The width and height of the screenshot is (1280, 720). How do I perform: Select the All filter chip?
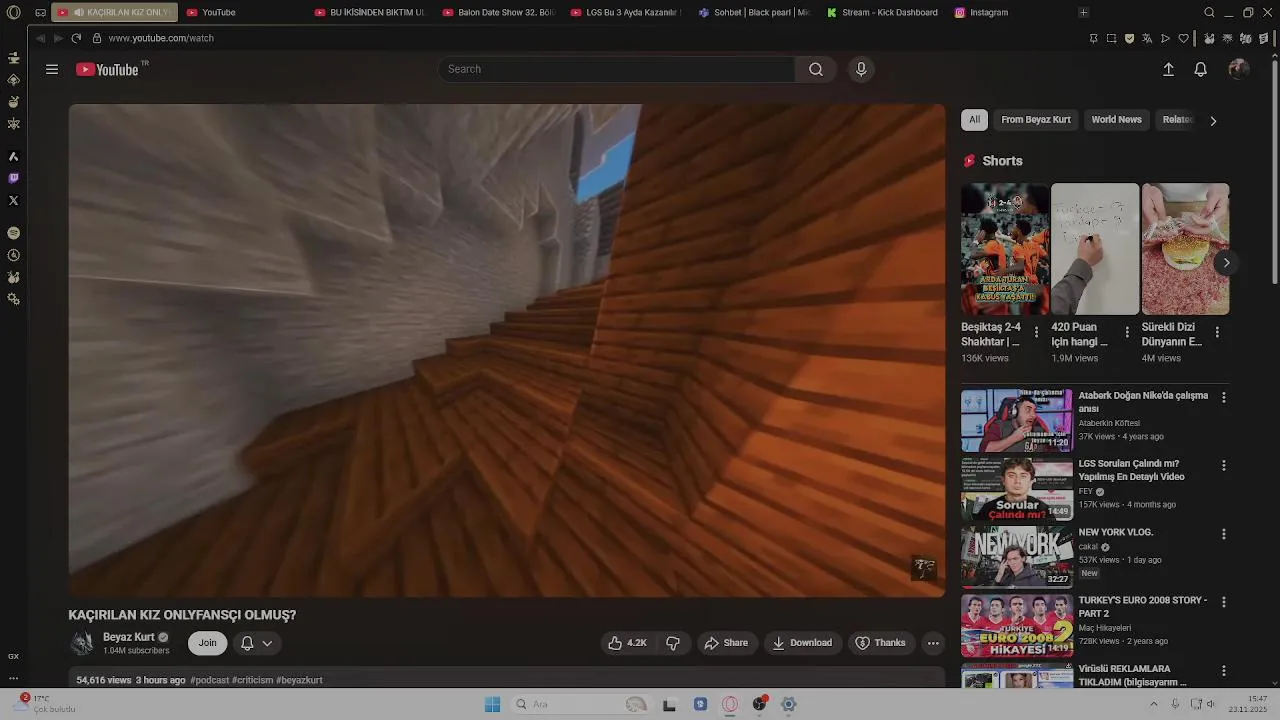pos(974,120)
